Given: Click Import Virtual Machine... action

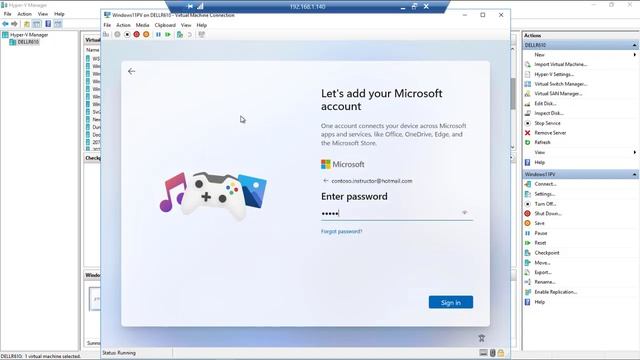Looking at the screenshot, I should 561,64.
